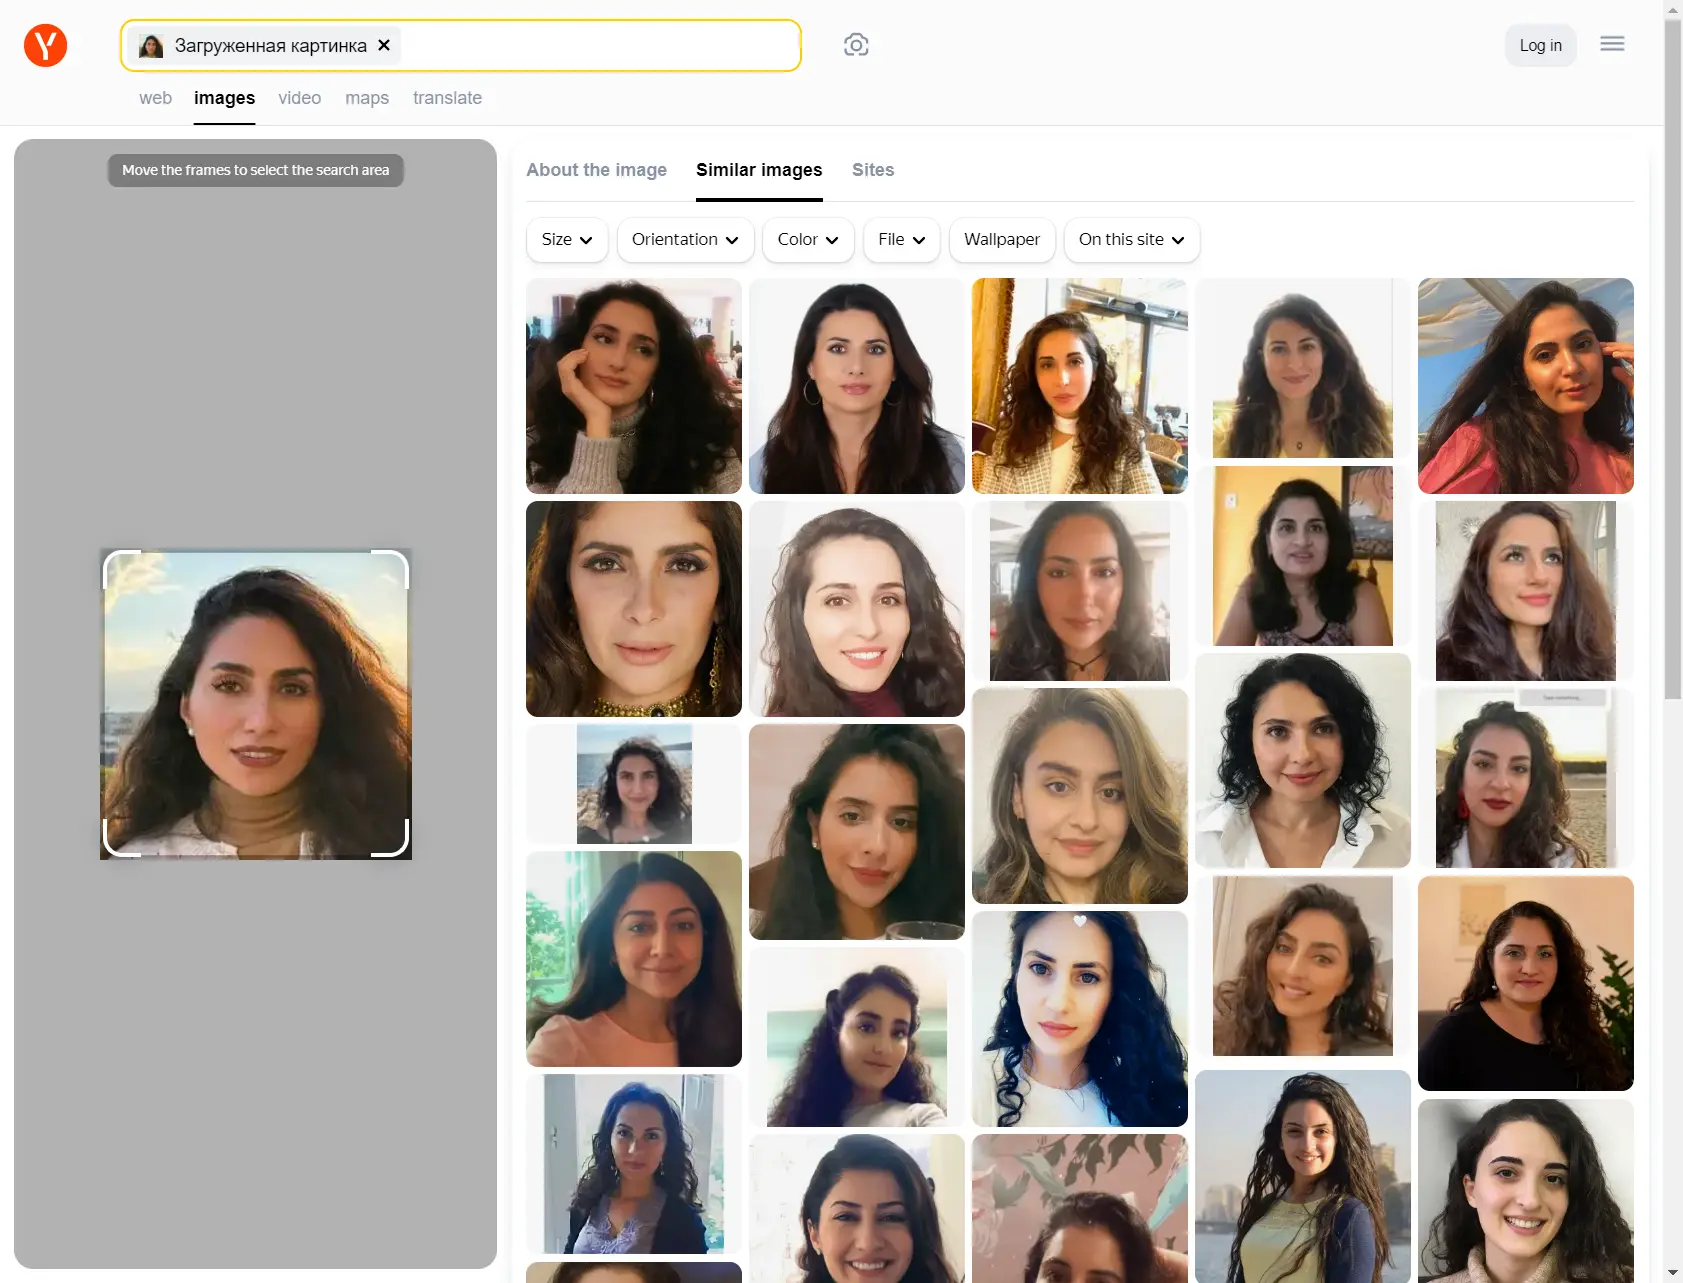Screen dimensions: 1683x1283
Task: Click the page vertical scrollbar
Action: [1673, 400]
